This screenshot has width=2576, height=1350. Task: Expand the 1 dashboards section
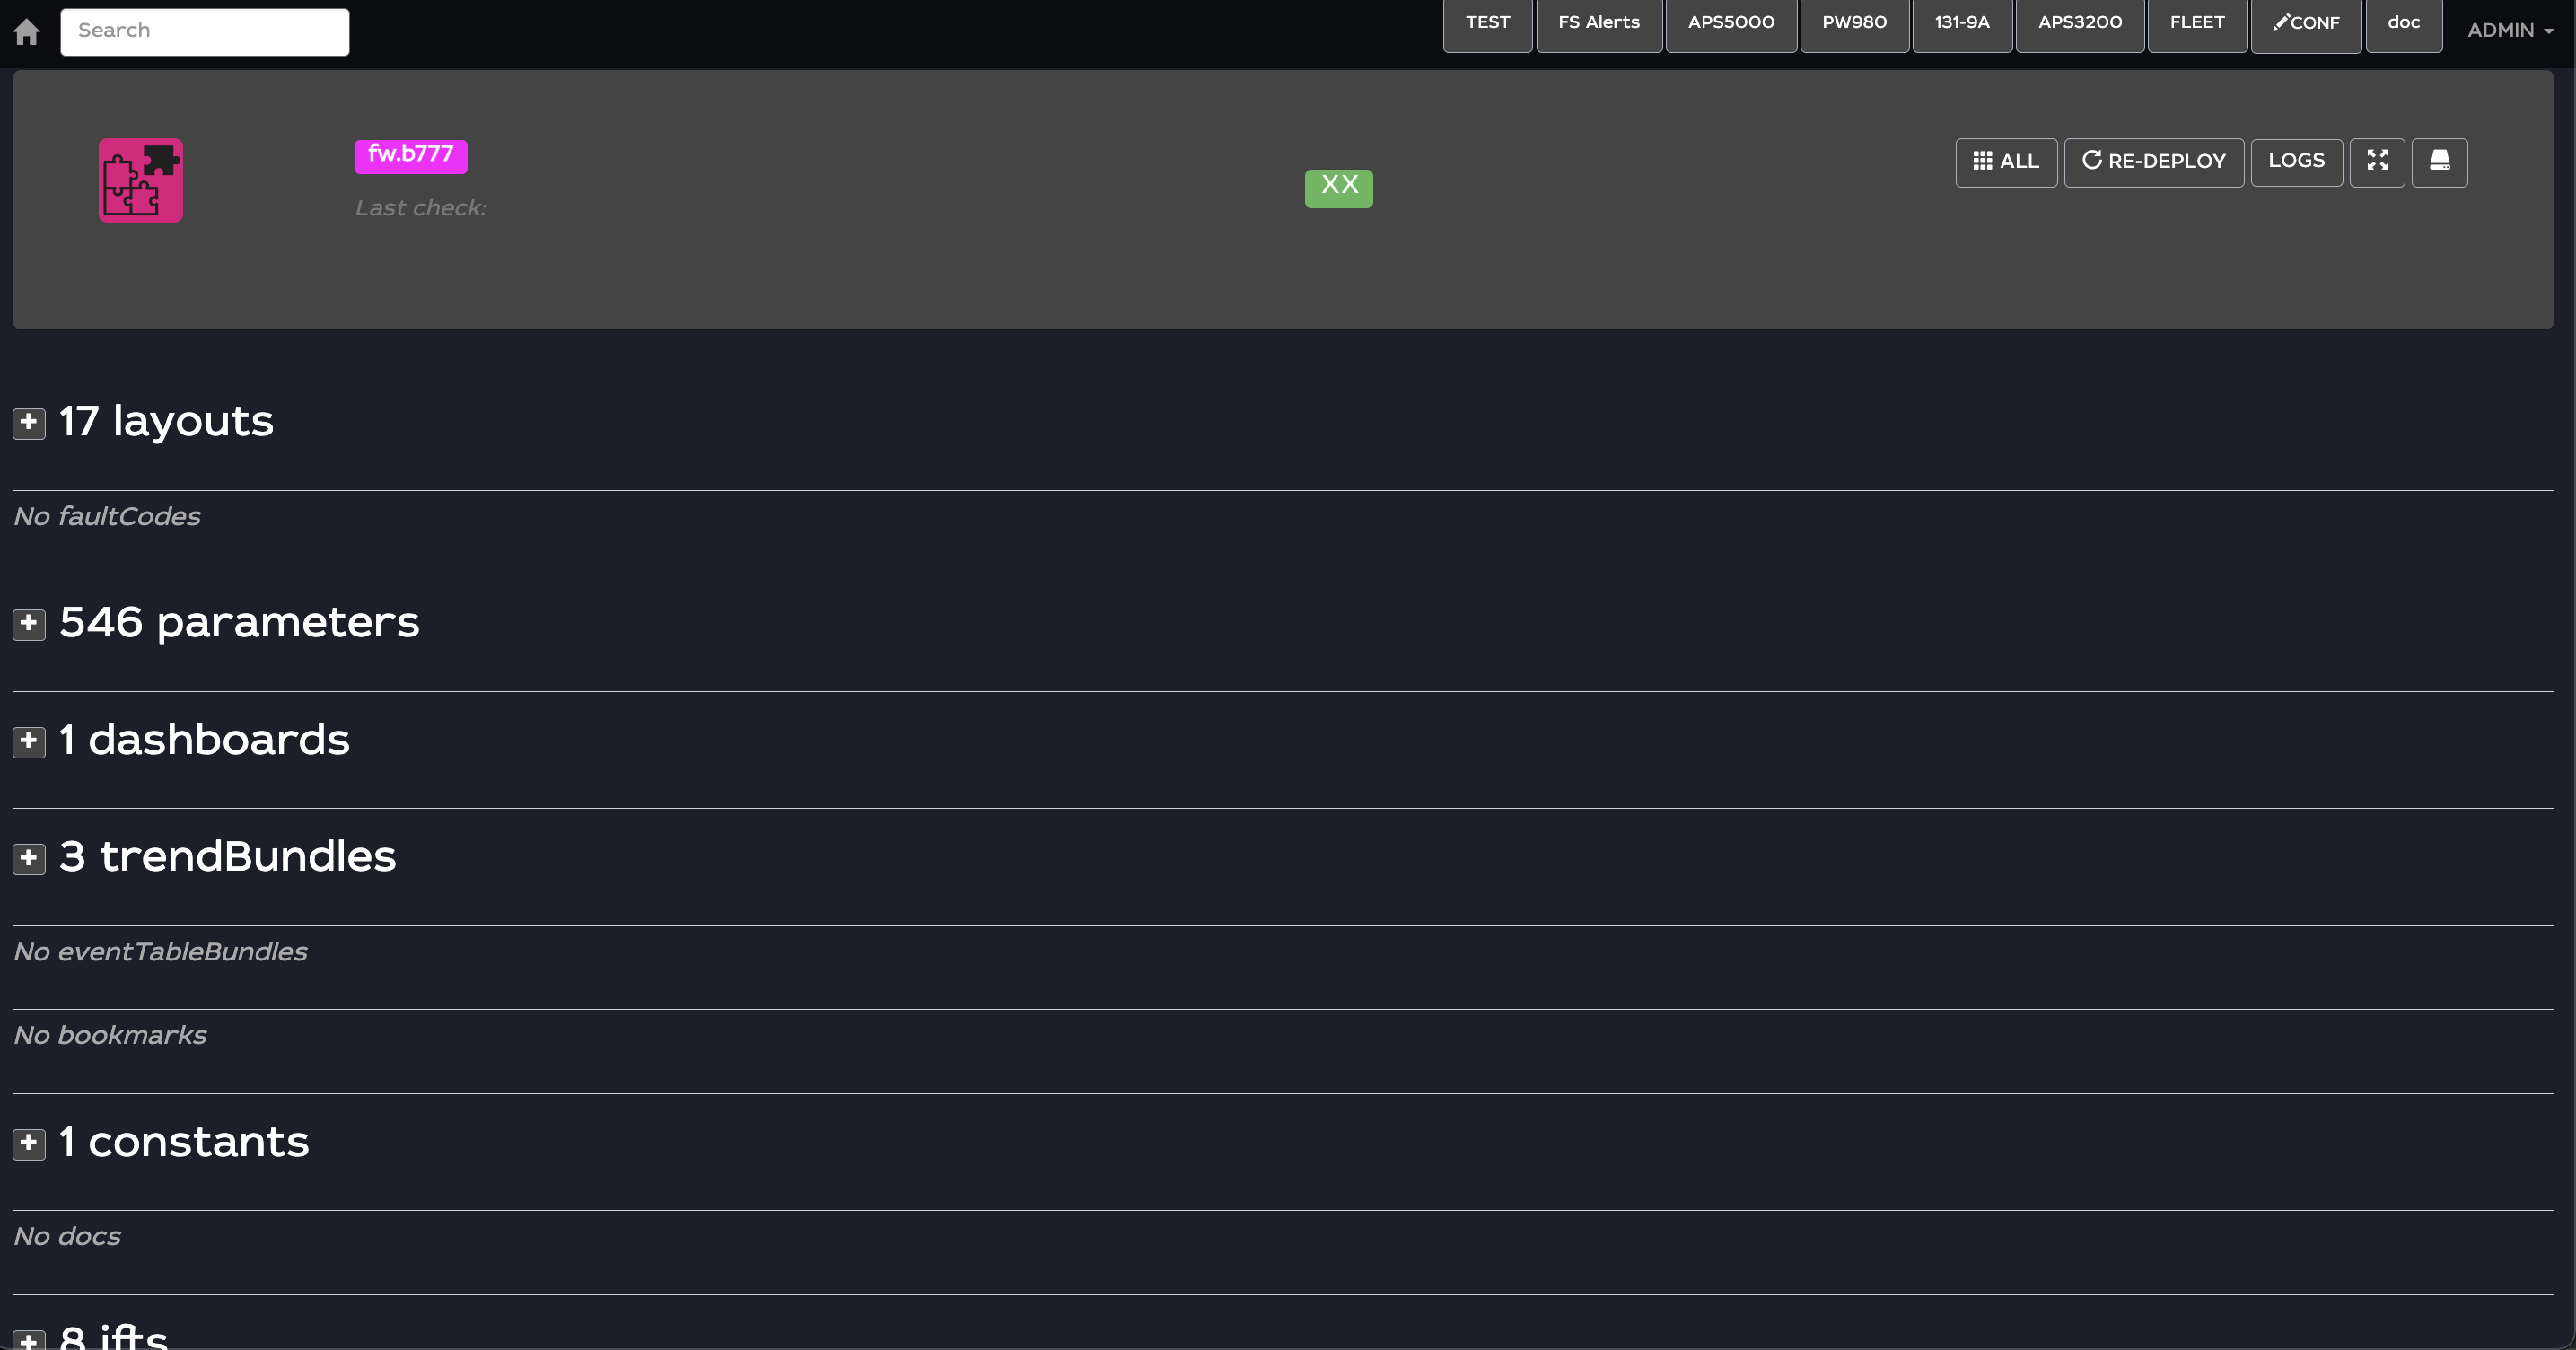pyautogui.click(x=29, y=741)
